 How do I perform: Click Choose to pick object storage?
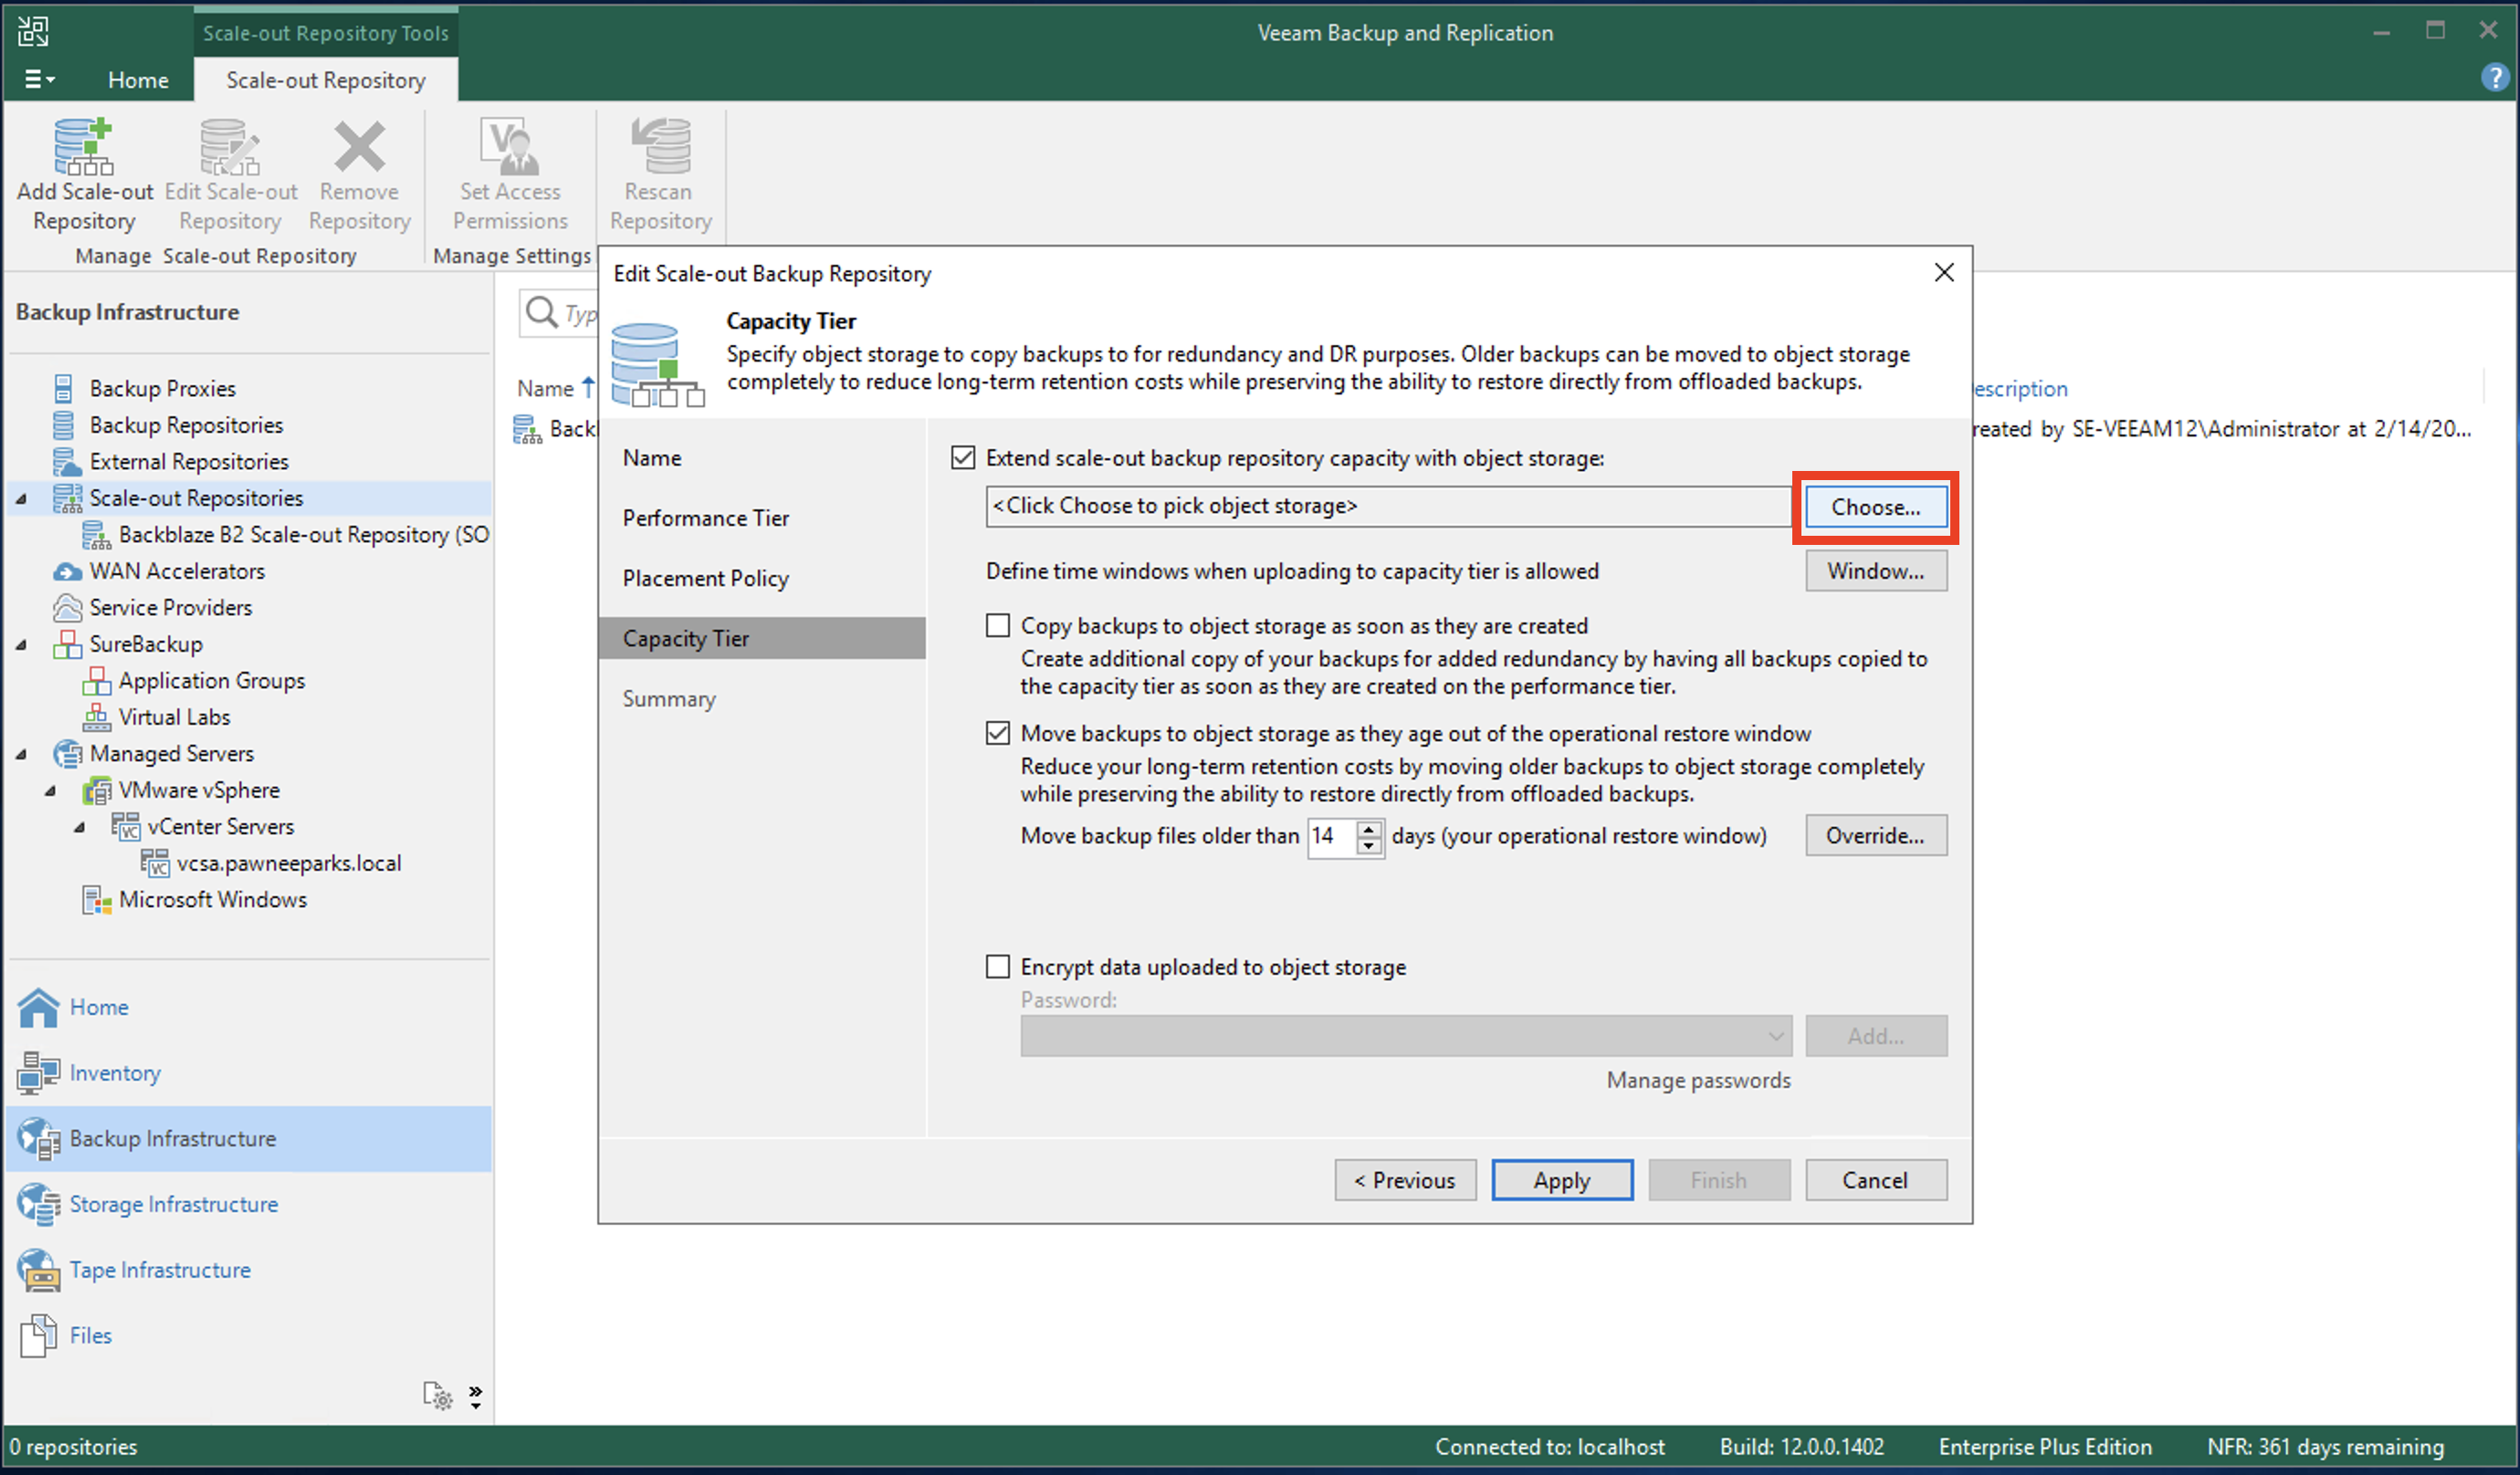coord(1875,507)
